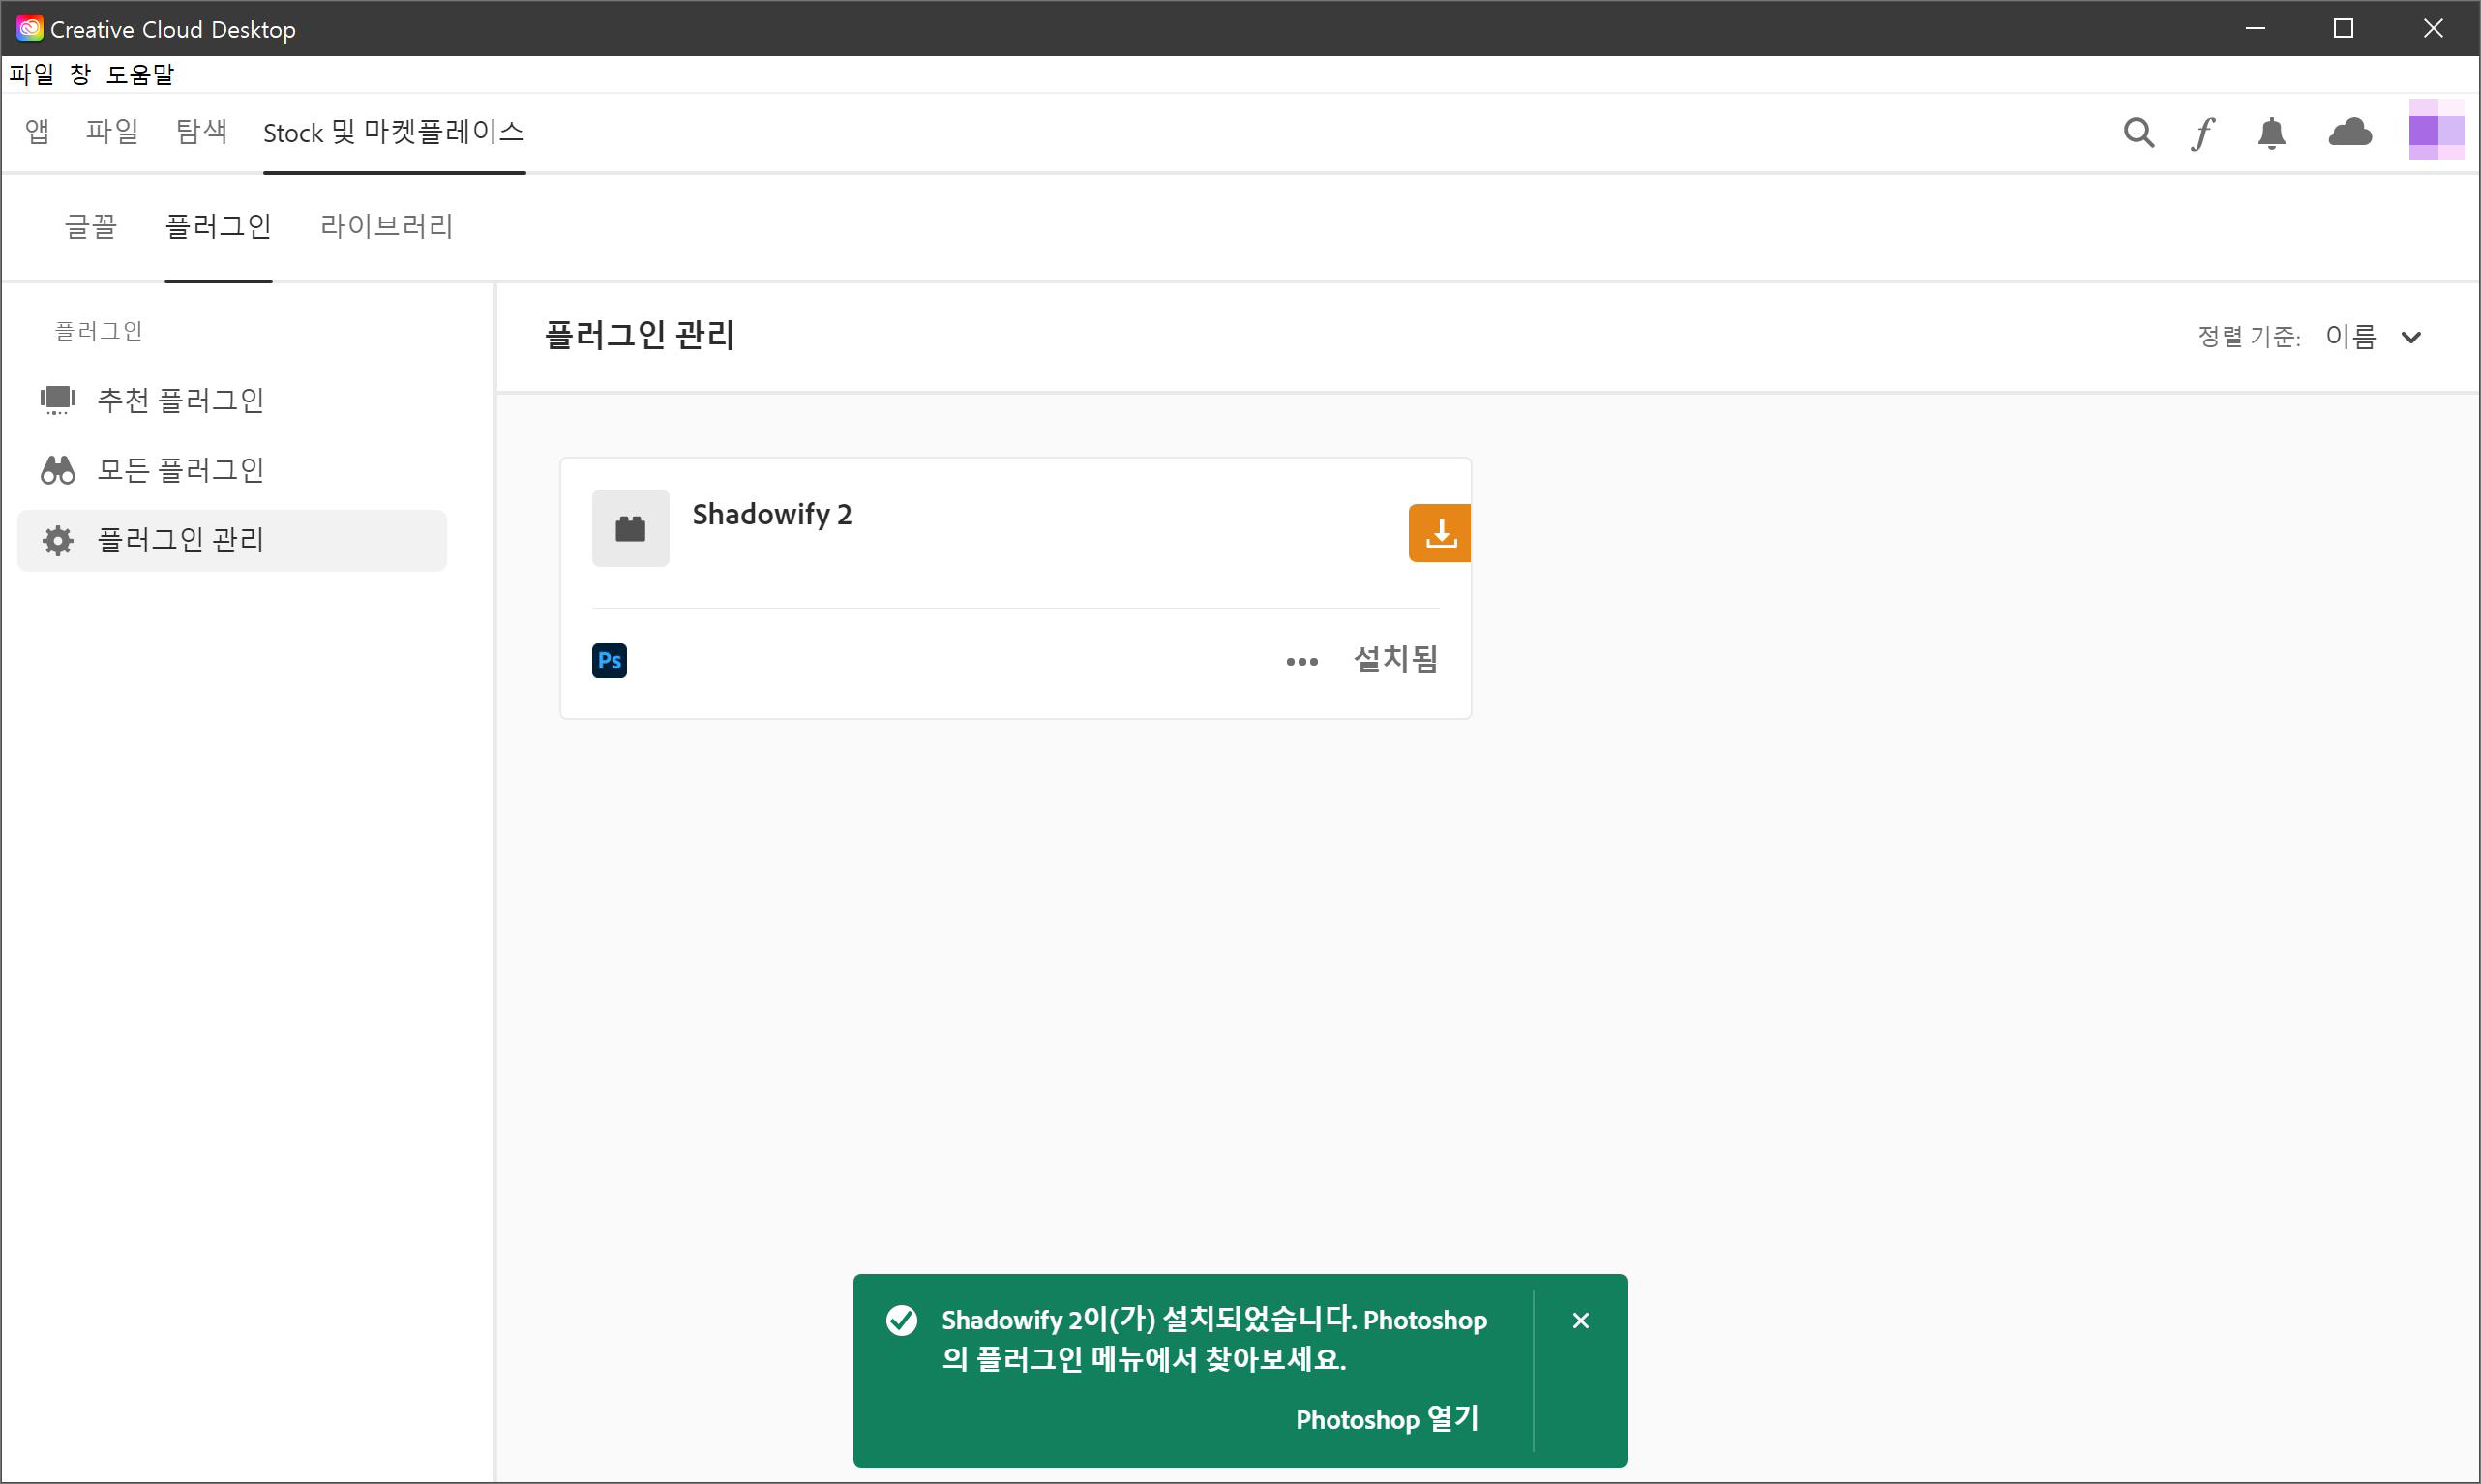Select 추천 플러그인 in the sidebar
This screenshot has width=2481, height=1484.
pos(232,401)
